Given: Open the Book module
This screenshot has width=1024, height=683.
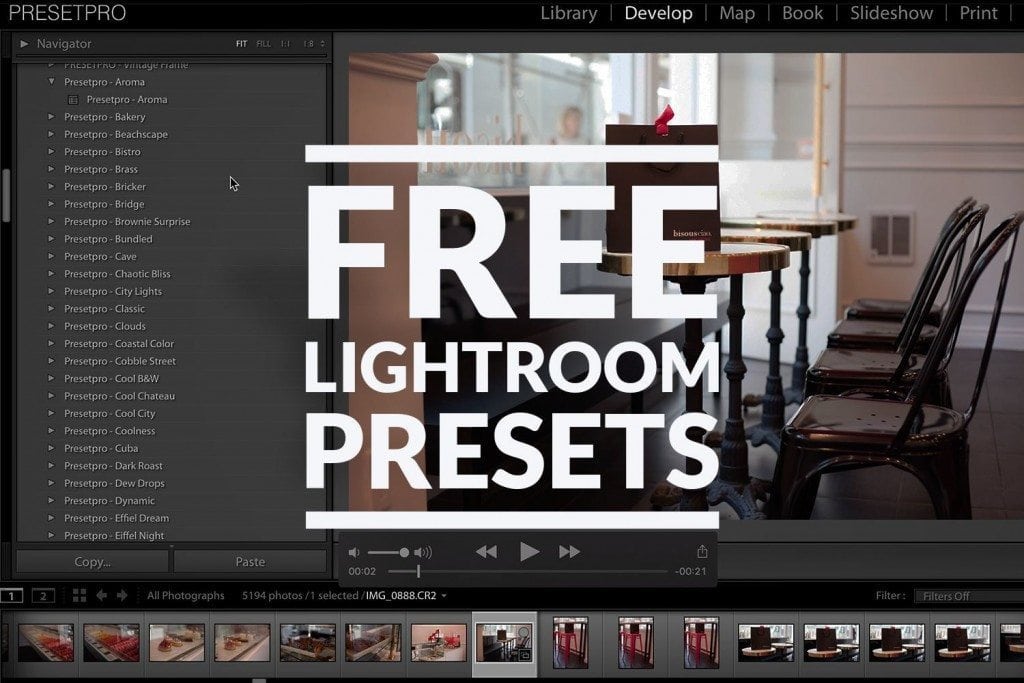Looking at the screenshot, I should 803,13.
